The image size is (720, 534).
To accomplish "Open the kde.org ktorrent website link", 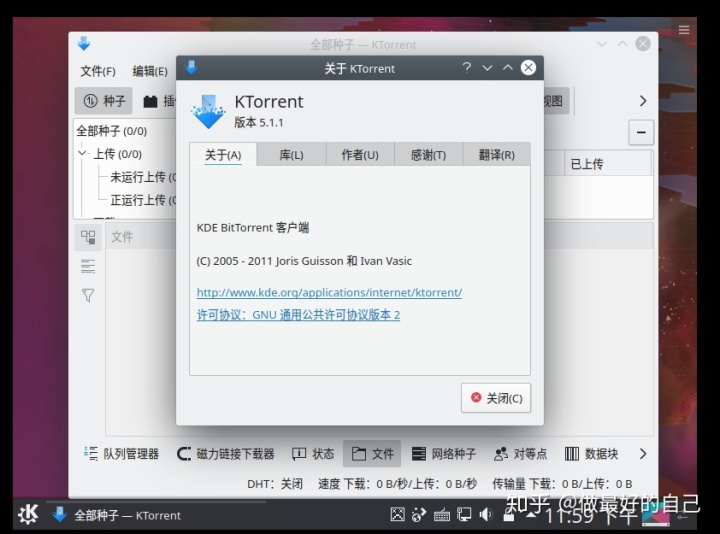I will [x=329, y=292].
